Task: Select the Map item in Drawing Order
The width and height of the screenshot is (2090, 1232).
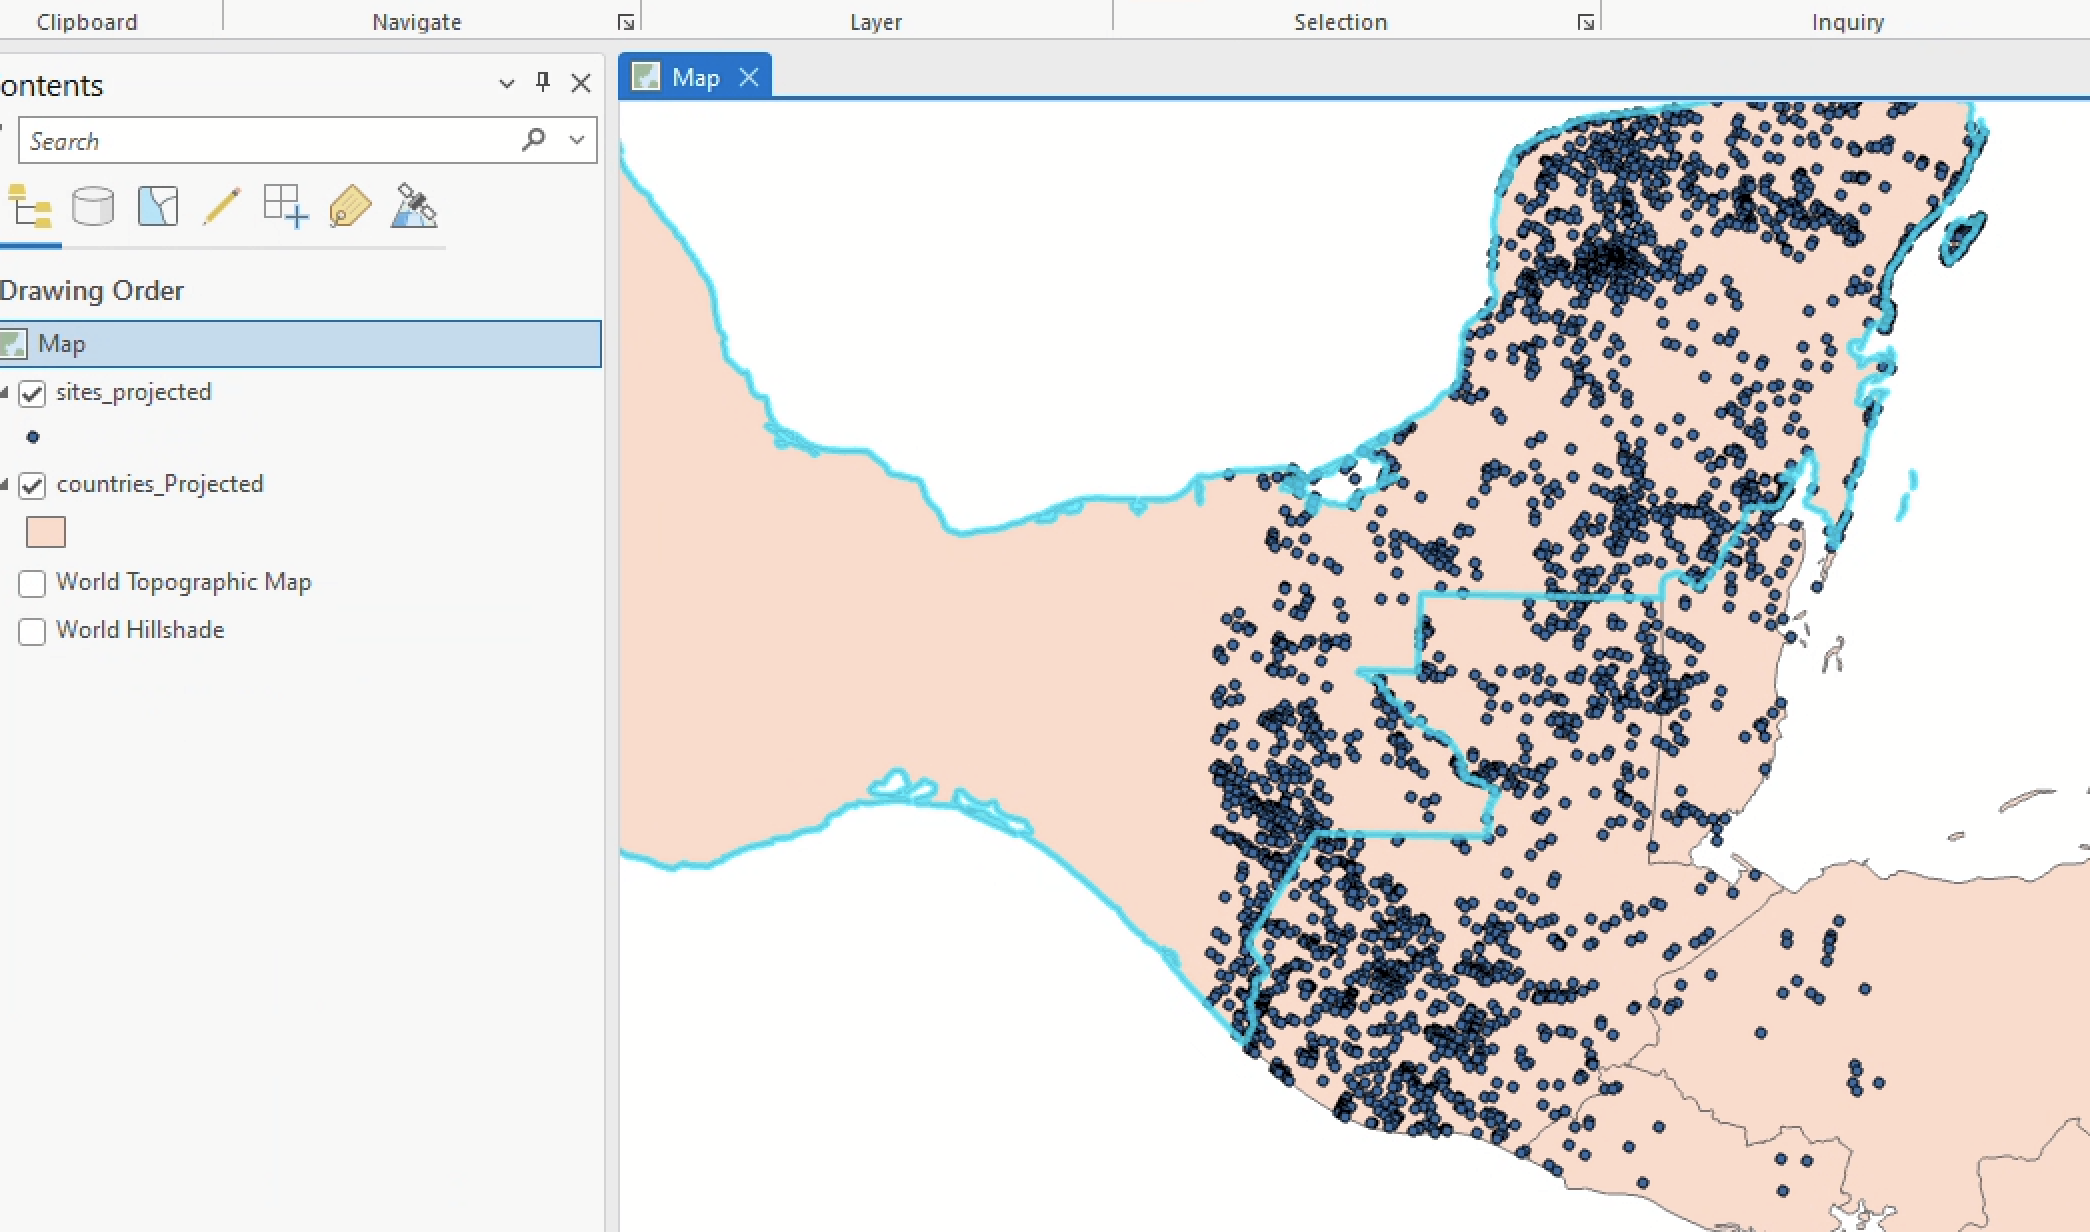Action: 63,343
